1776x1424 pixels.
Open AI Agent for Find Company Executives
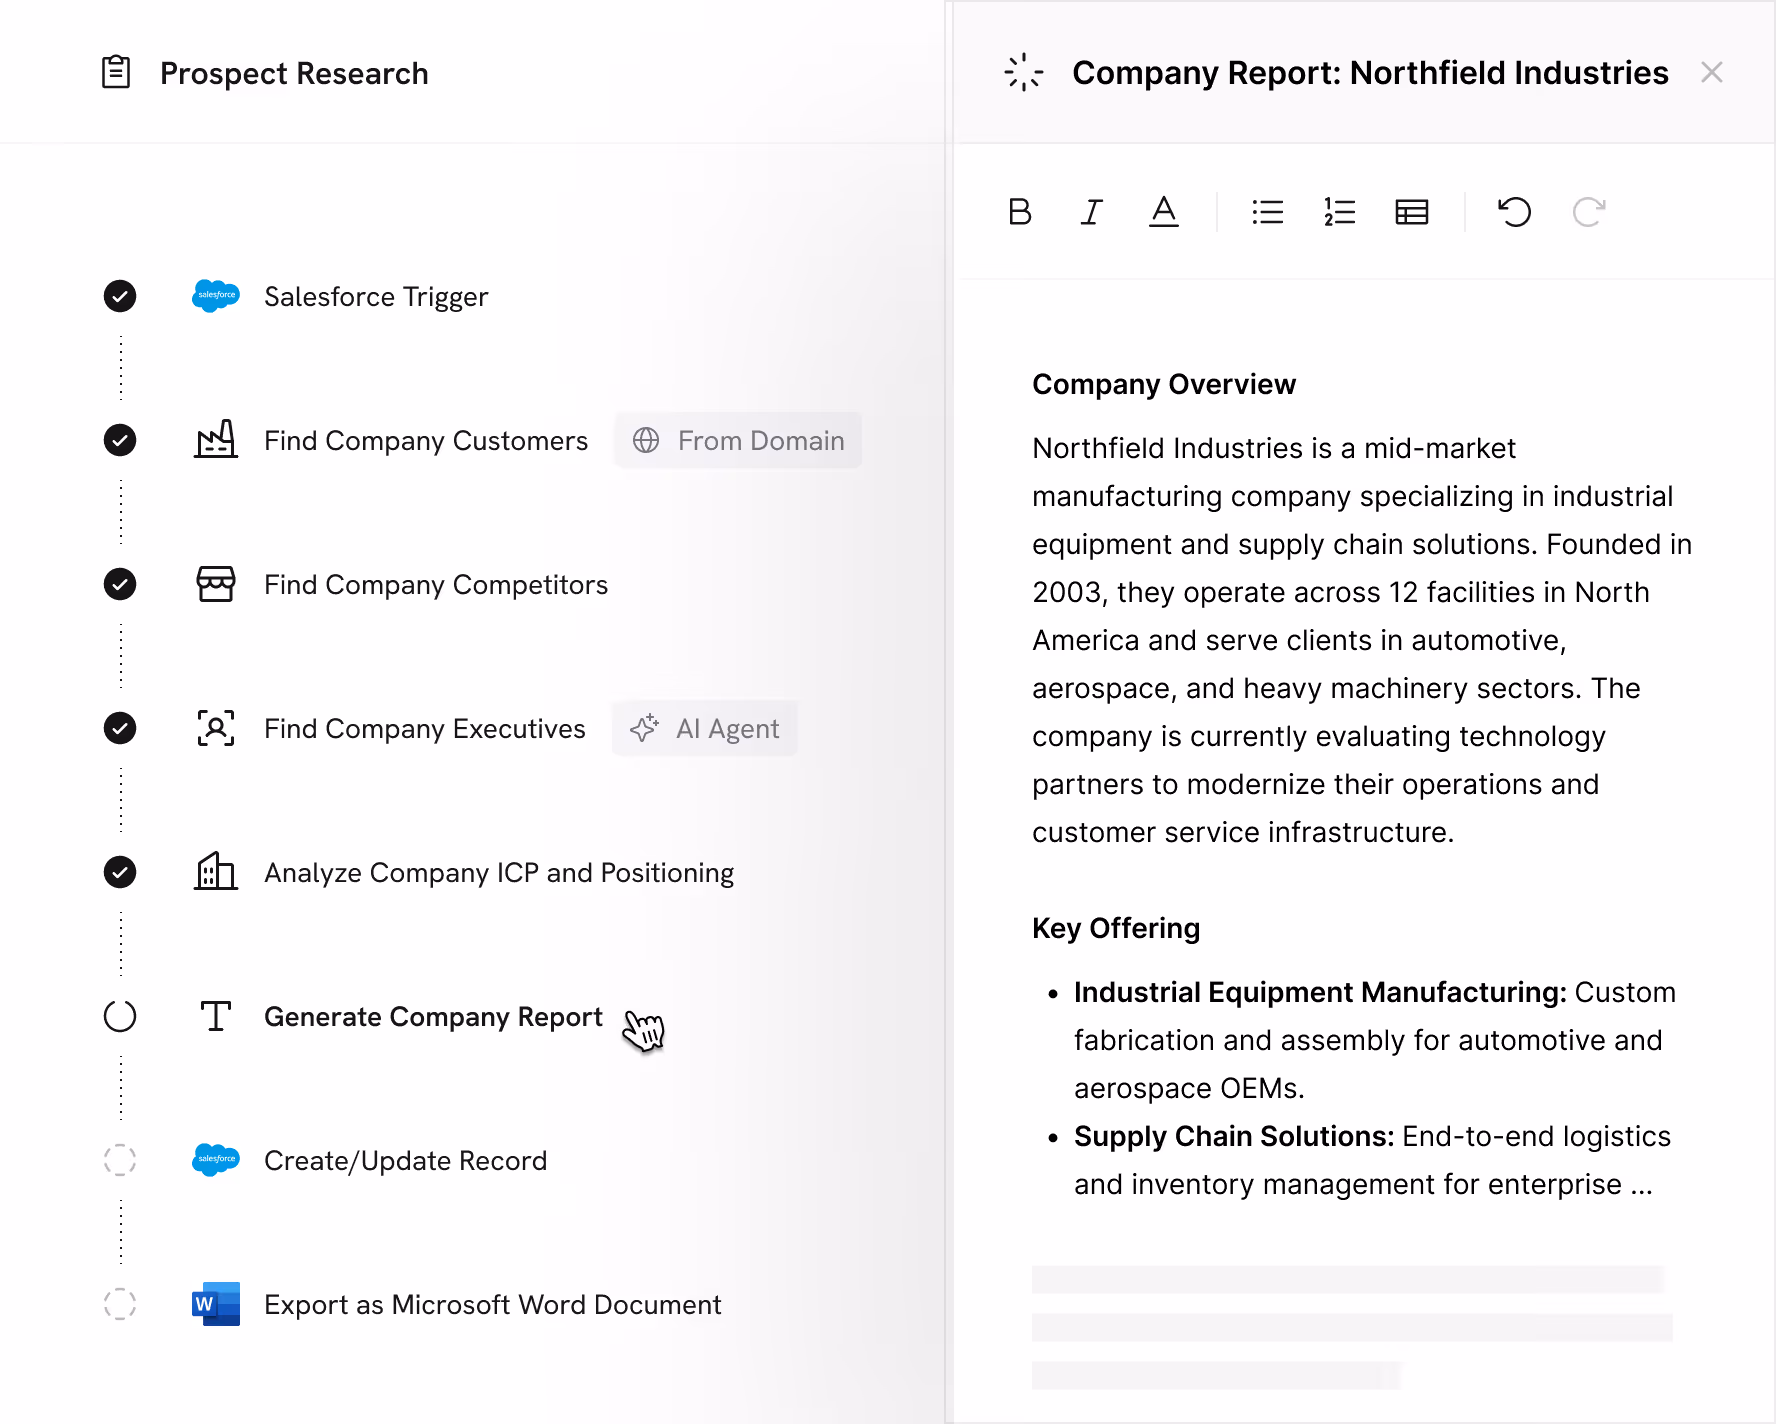tap(705, 728)
